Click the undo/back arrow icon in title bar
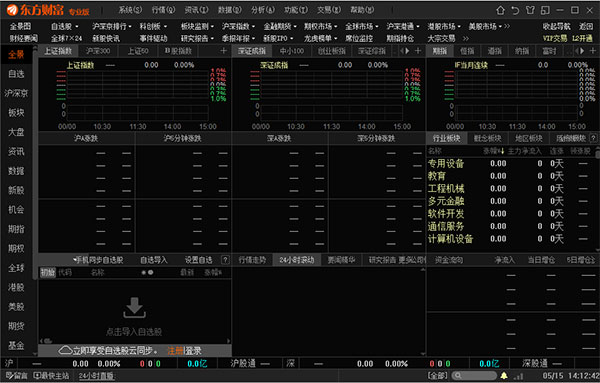This screenshot has height=383, width=600. (x=515, y=10)
